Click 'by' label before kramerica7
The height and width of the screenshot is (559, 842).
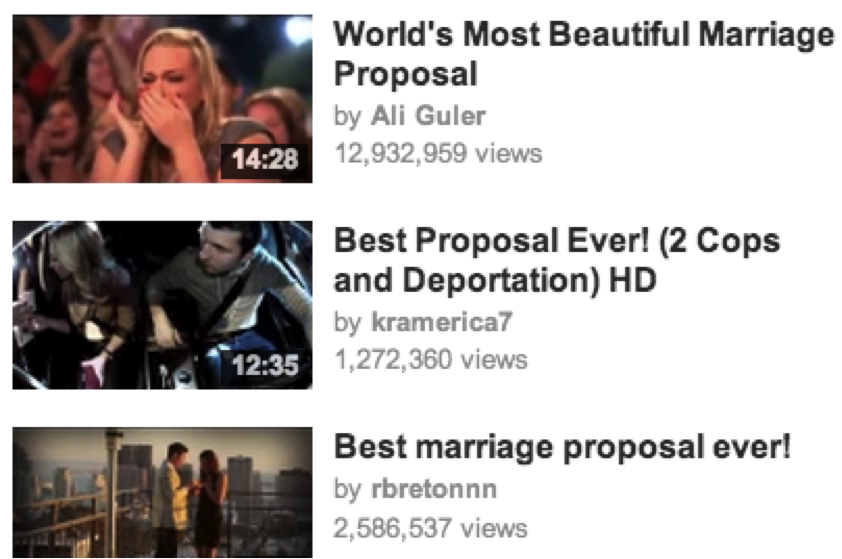(347, 323)
